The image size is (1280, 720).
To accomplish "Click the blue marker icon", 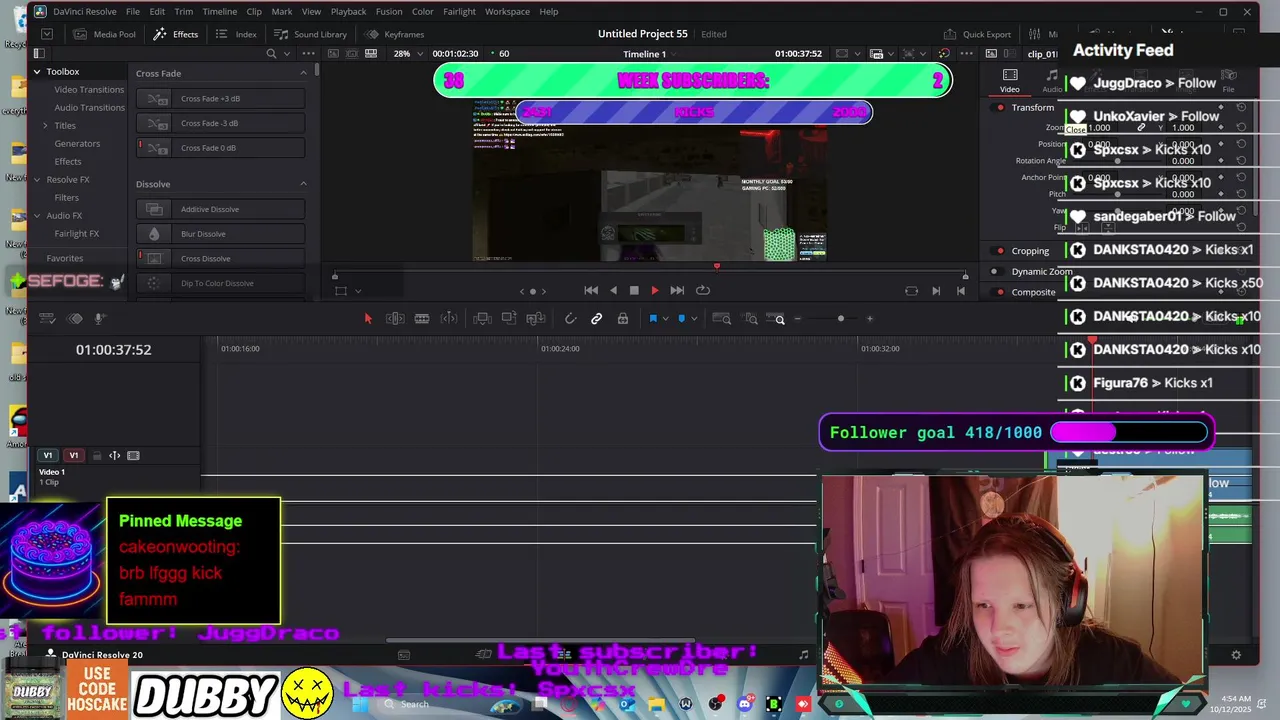I will (x=682, y=319).
